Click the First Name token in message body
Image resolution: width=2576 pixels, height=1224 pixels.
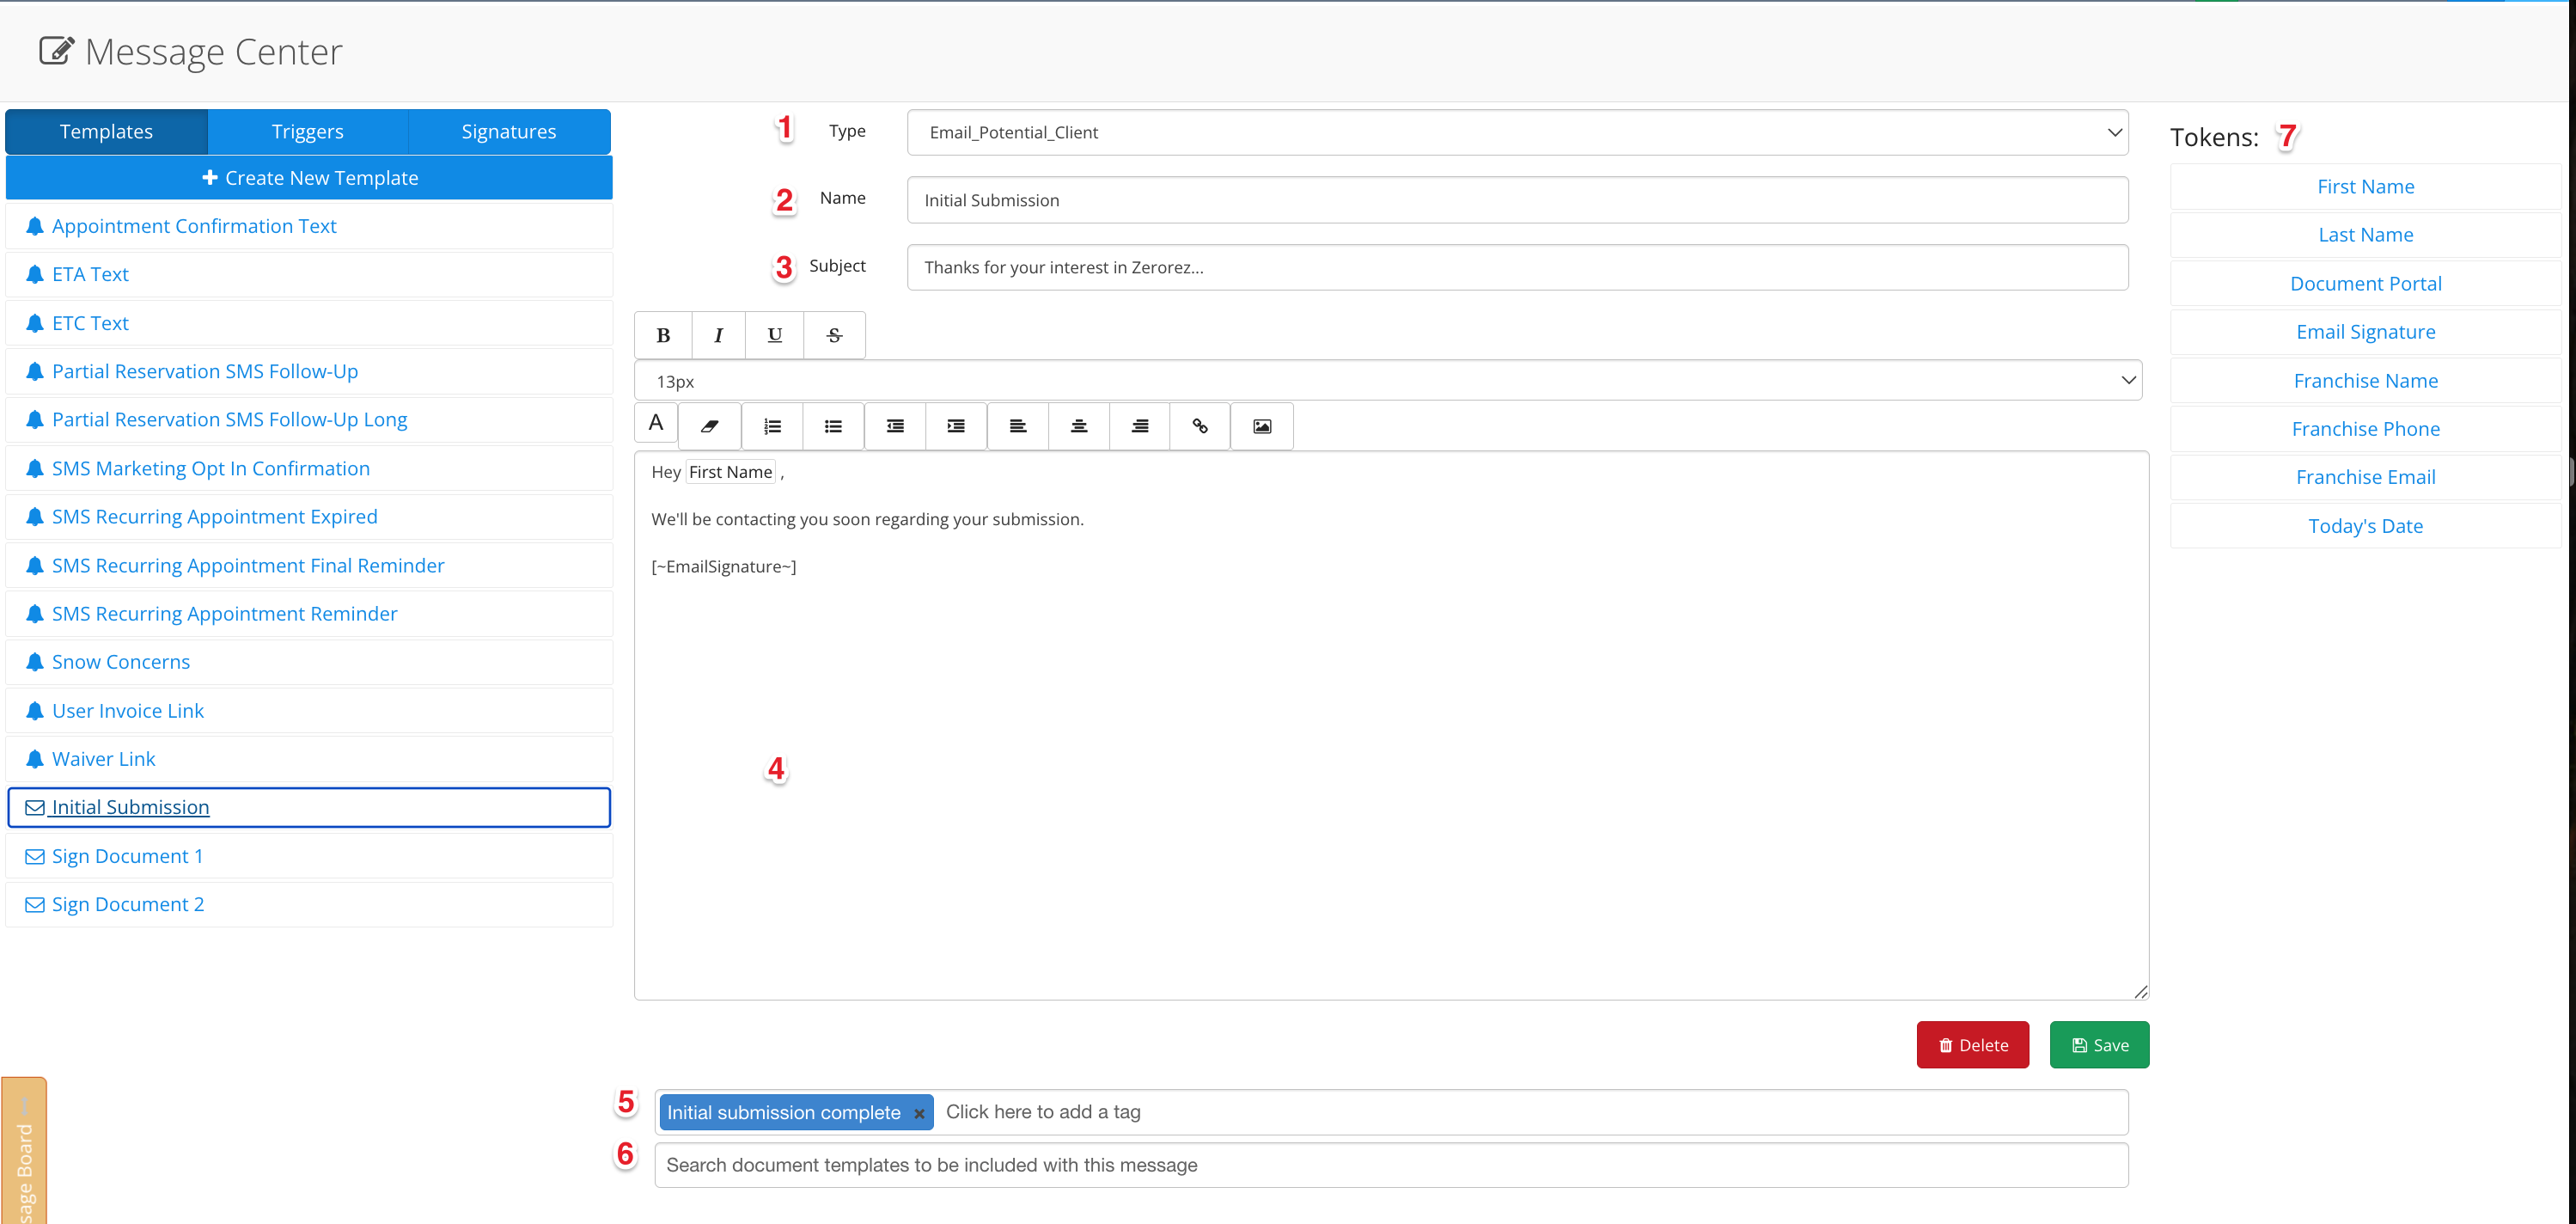point(730,472)
